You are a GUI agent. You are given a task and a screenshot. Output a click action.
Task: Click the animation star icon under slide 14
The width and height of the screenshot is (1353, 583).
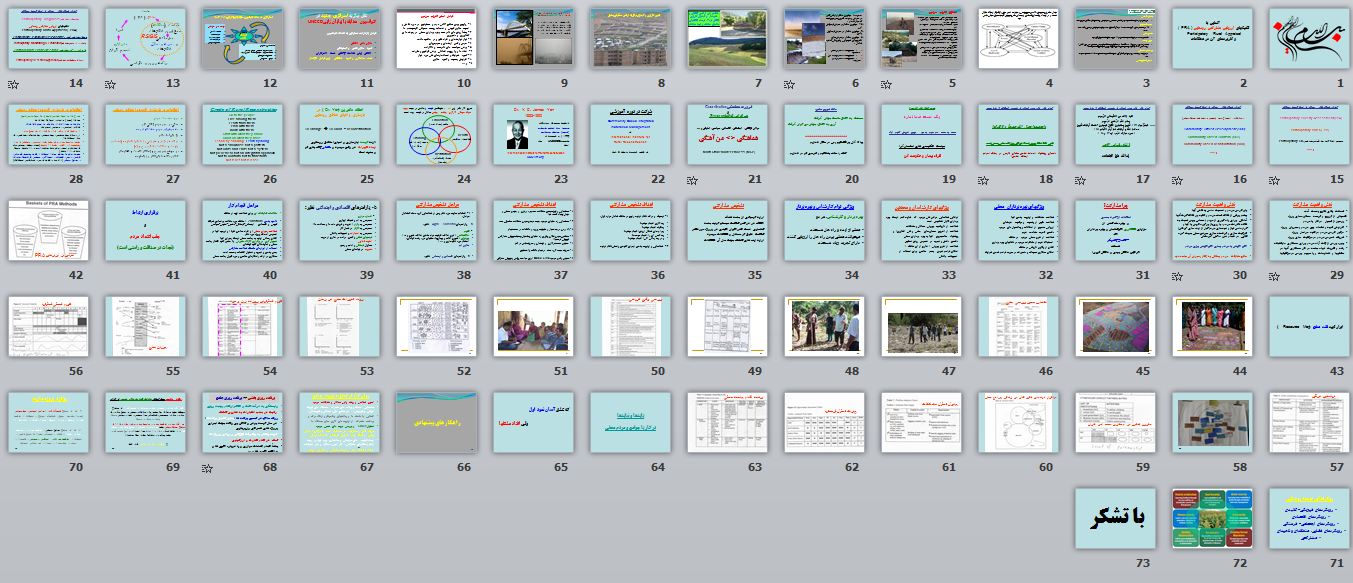(x=13, y=84)
